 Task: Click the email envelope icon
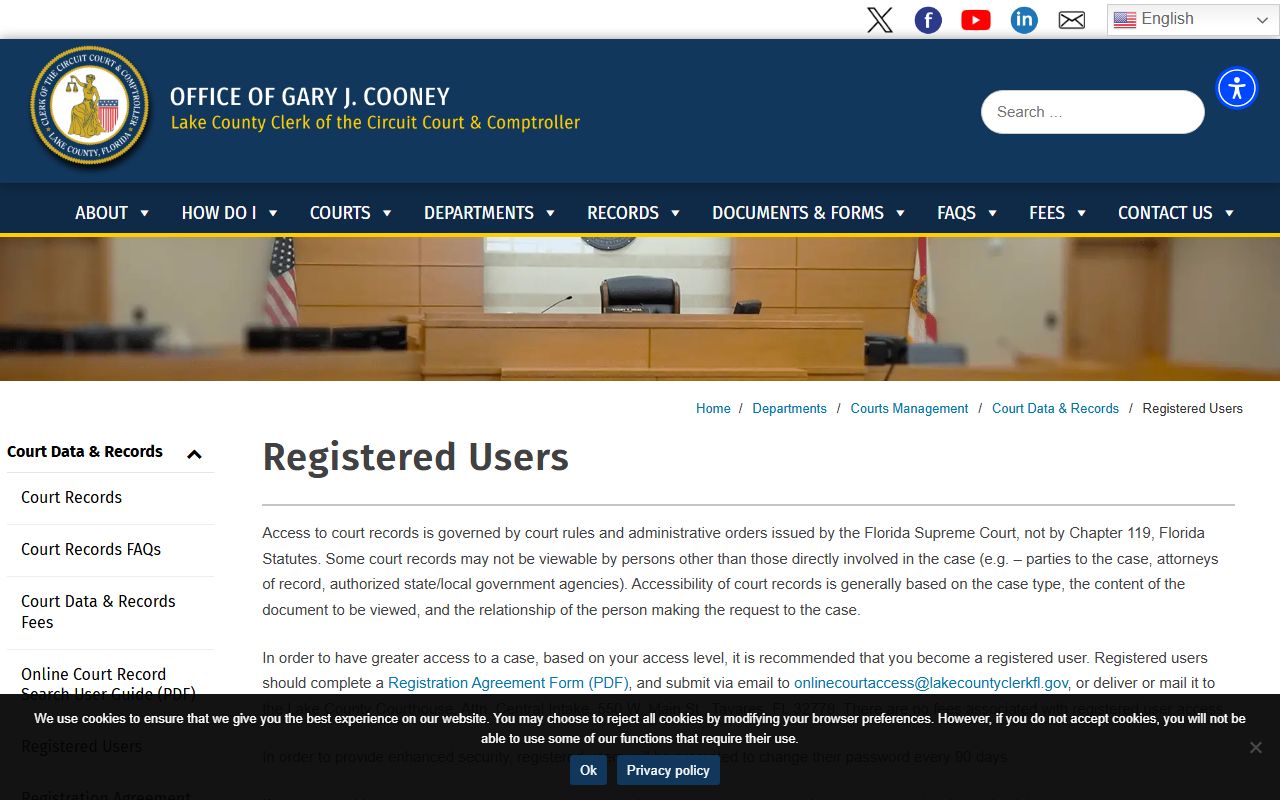tap(1072, 20)
